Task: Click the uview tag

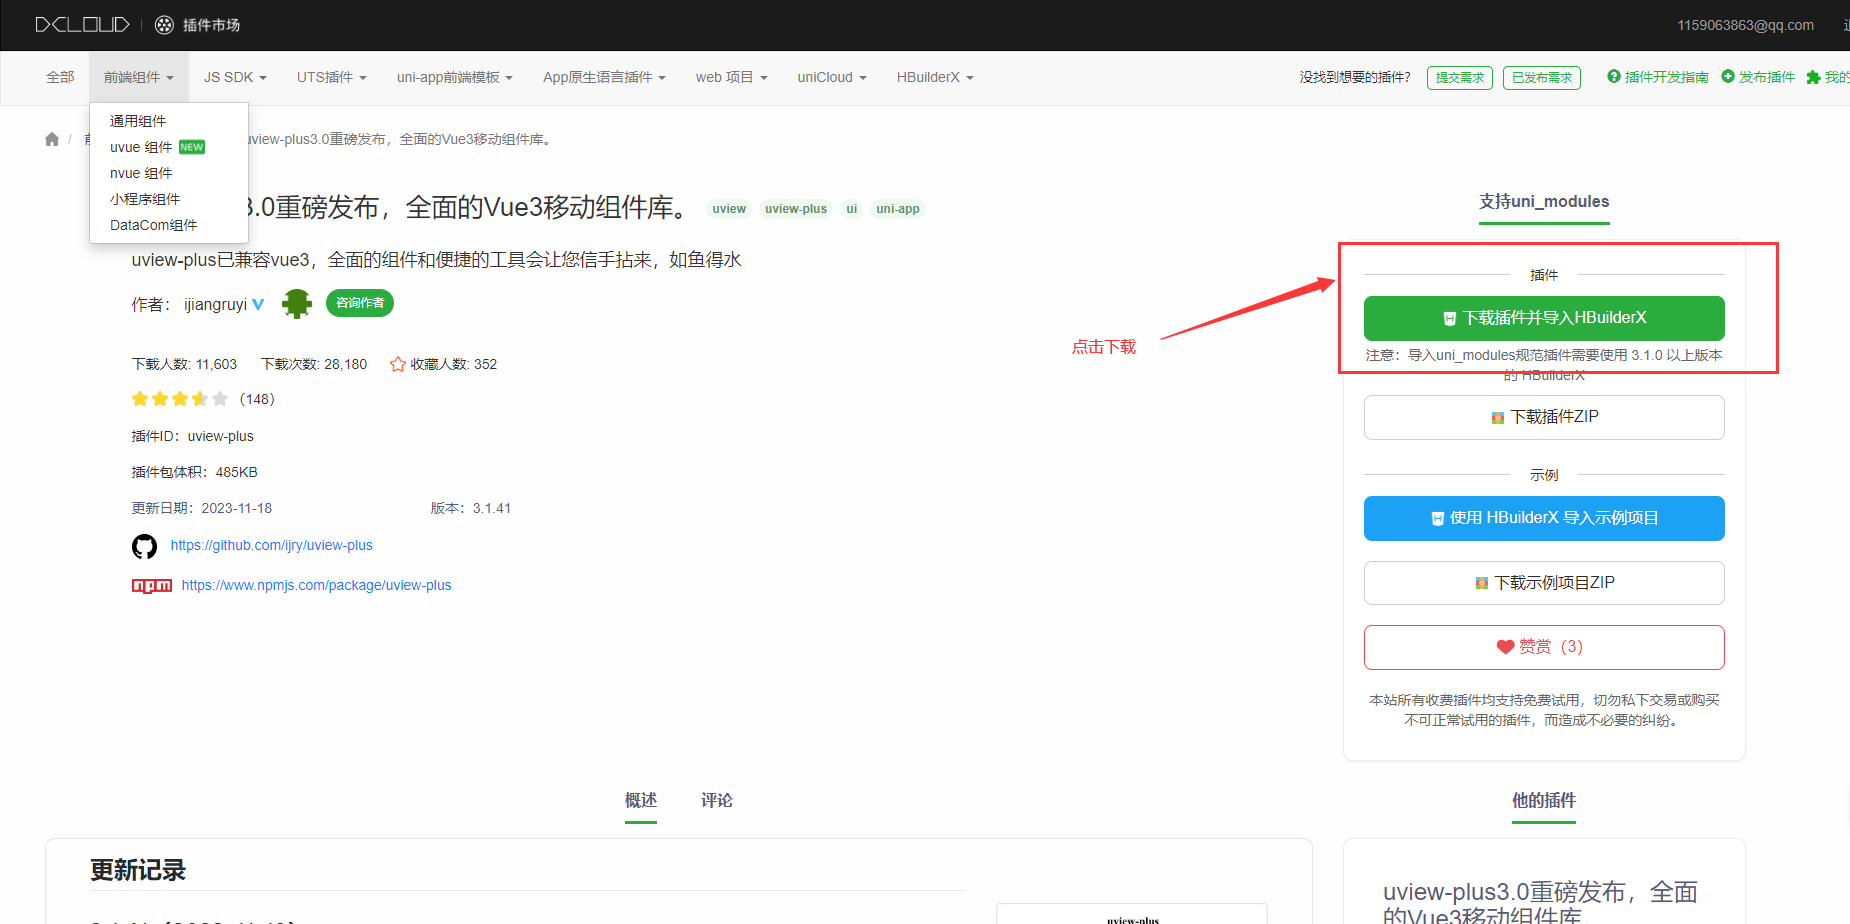Action: pos(729,209)
